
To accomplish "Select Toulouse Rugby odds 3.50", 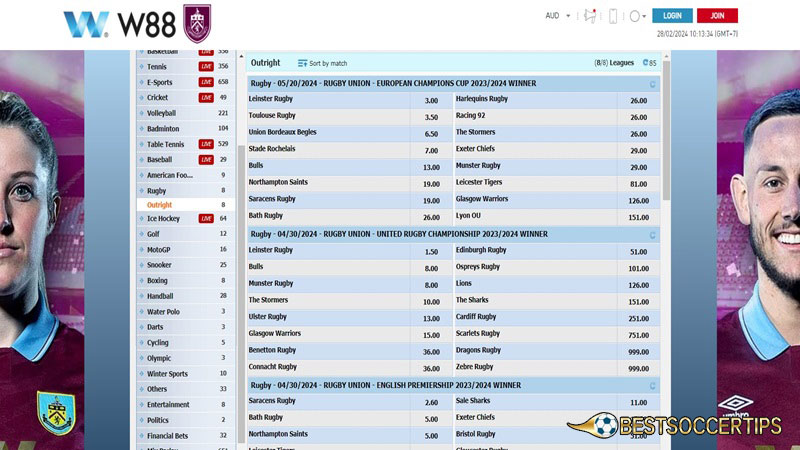I will pos(432,117).
